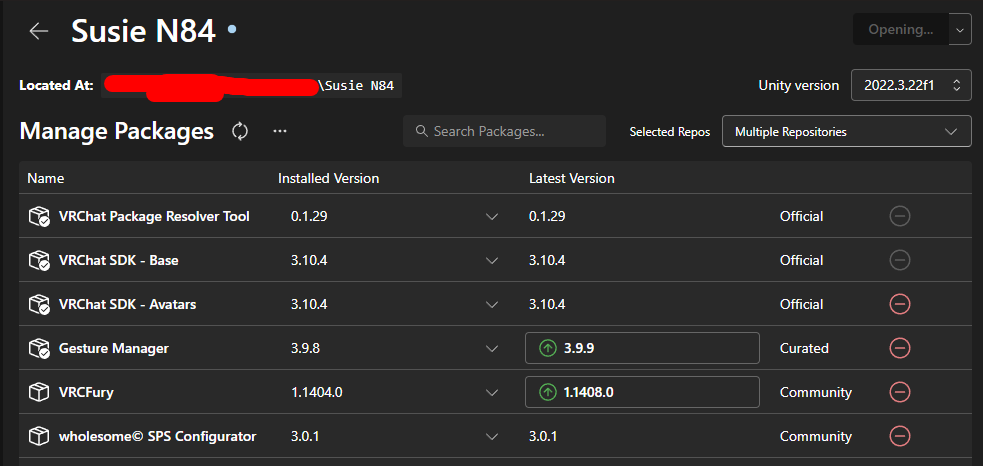Screen dimensions: 983x466
Task: Remove the VRCFury package
Action: pyautogui.click(x=900, y=392)
